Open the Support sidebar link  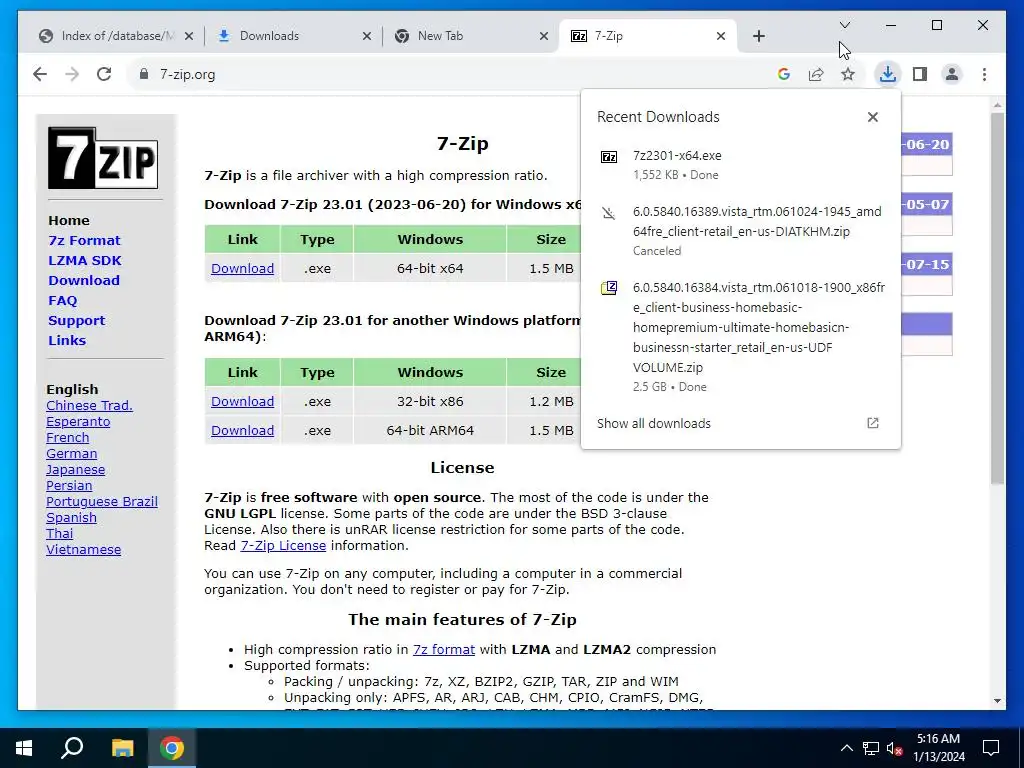coord(76,321)
